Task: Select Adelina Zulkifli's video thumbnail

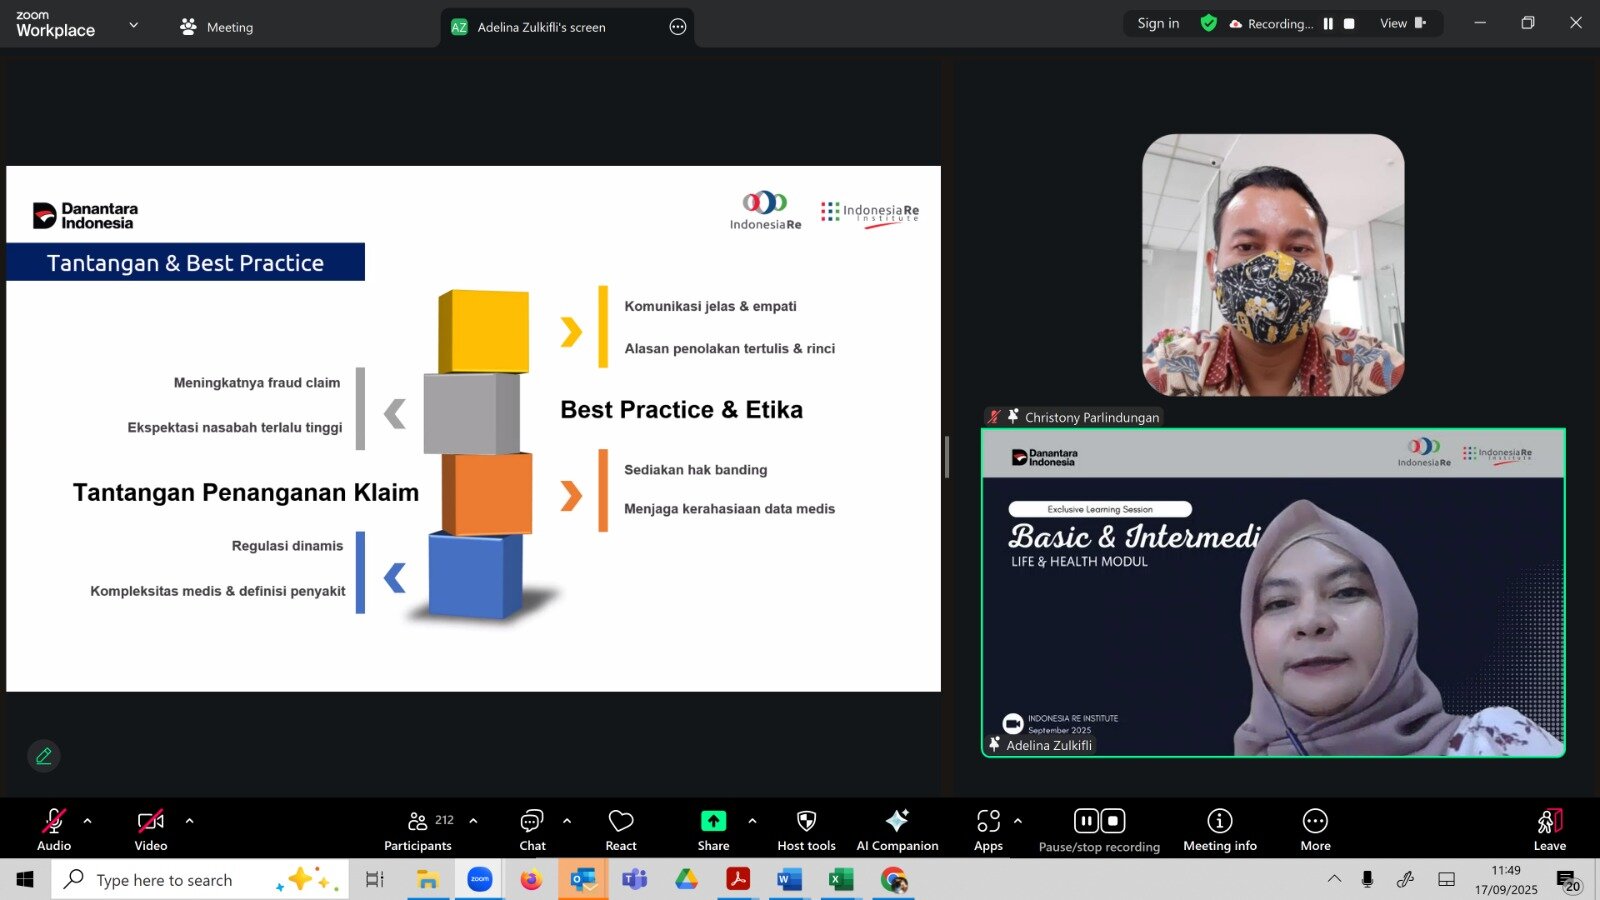Action: 1273,592
